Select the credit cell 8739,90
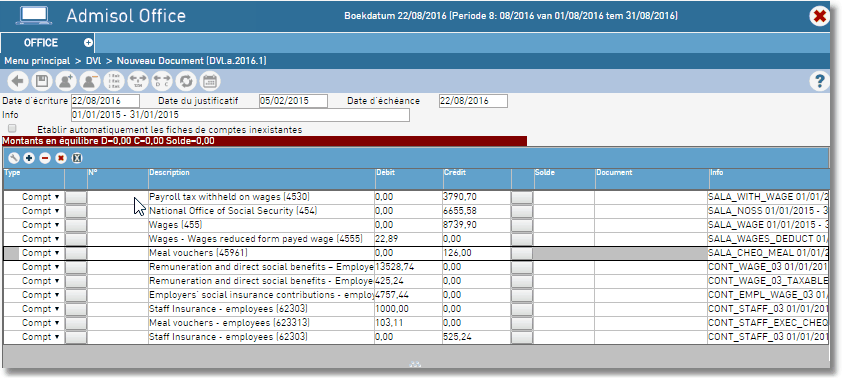Viewport: 842px width, 380px height. (477, 225)
